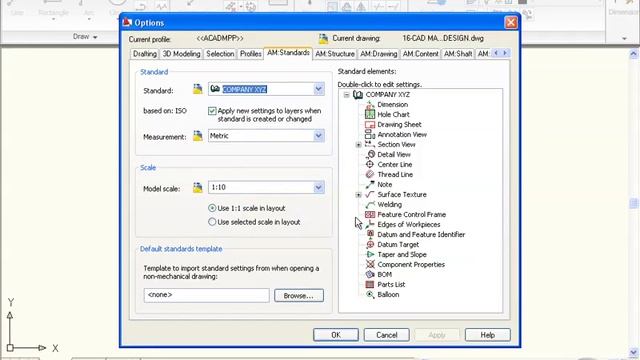The width and height of the screenshot is (640, 360).
Task: Click the Cancel button
Action: pos(387,335)
